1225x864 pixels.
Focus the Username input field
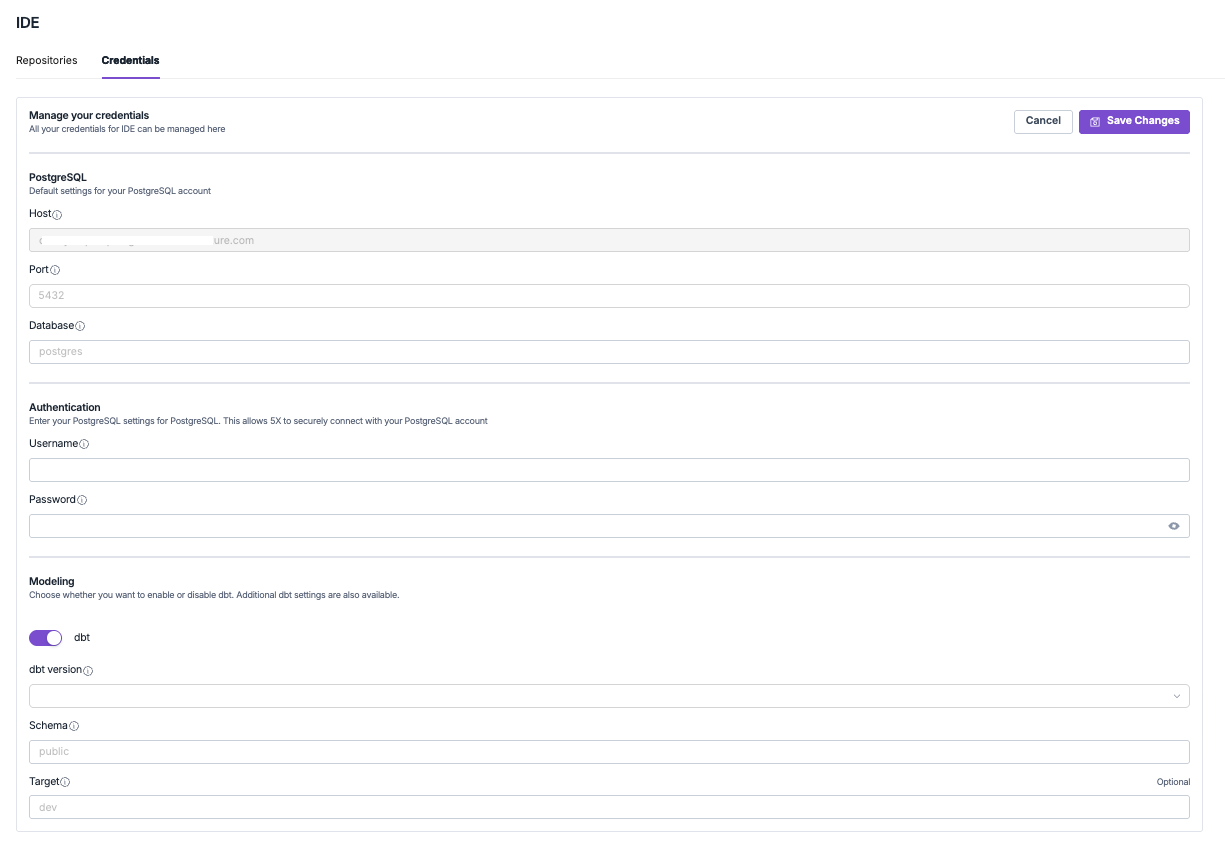click(x=609, y=469)
